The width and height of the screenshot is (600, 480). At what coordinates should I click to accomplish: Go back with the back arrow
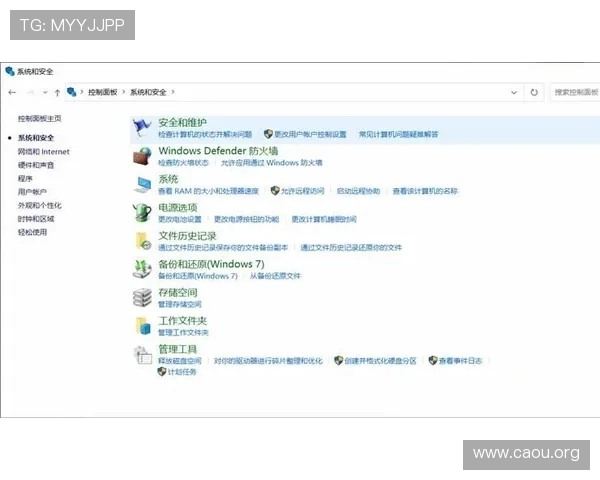[12, 92]
